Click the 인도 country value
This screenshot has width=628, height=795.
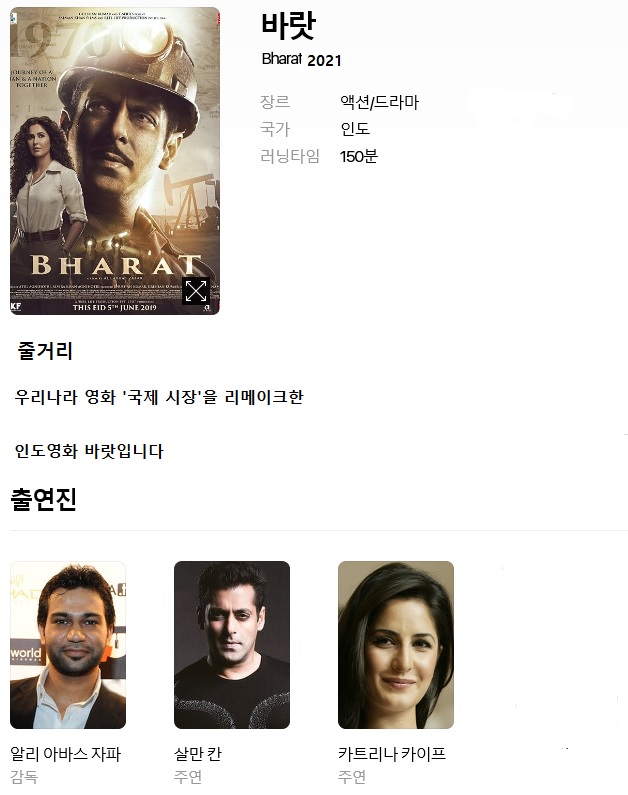coord(355,129)
